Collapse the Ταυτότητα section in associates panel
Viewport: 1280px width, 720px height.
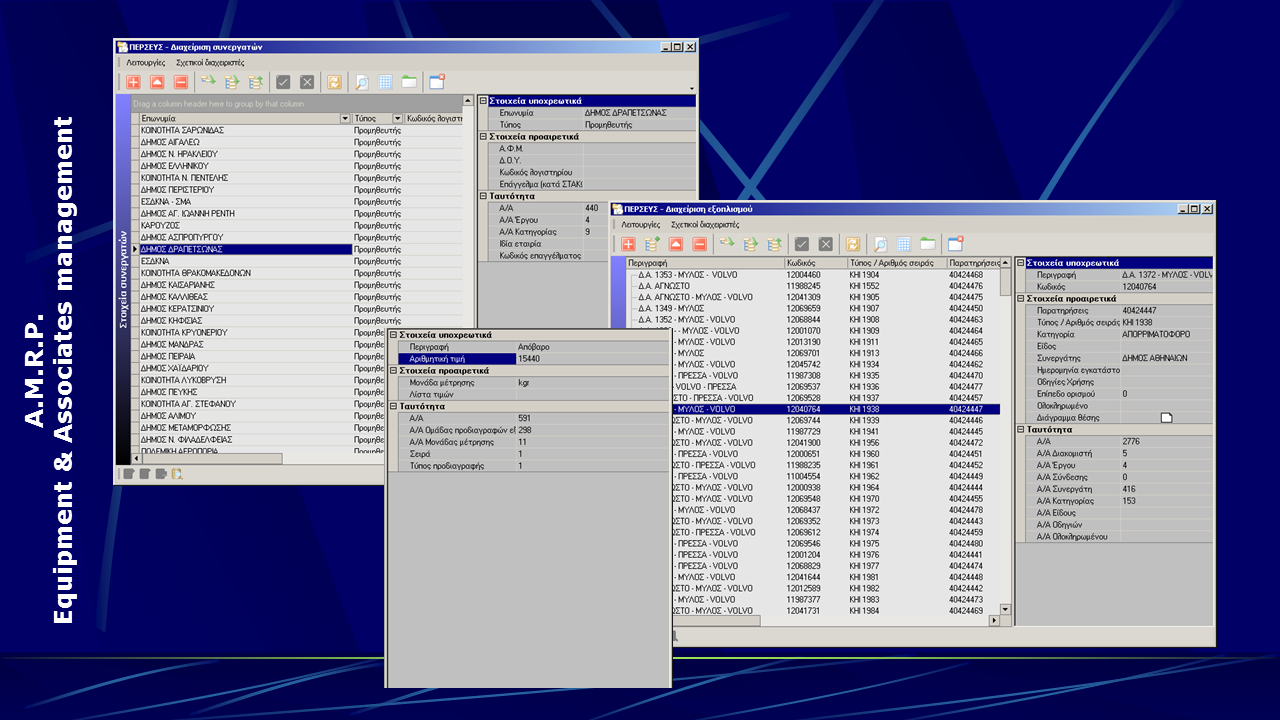point(482,197)
